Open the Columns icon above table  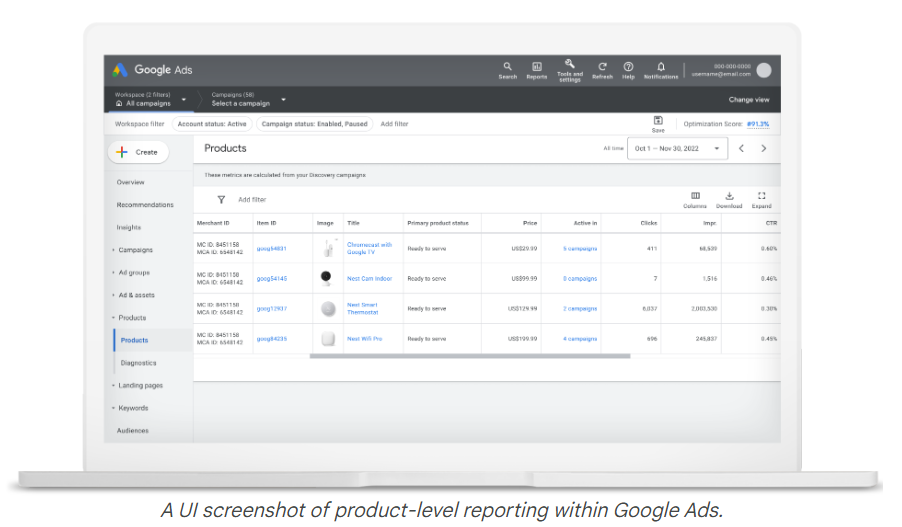coord(695,197)
